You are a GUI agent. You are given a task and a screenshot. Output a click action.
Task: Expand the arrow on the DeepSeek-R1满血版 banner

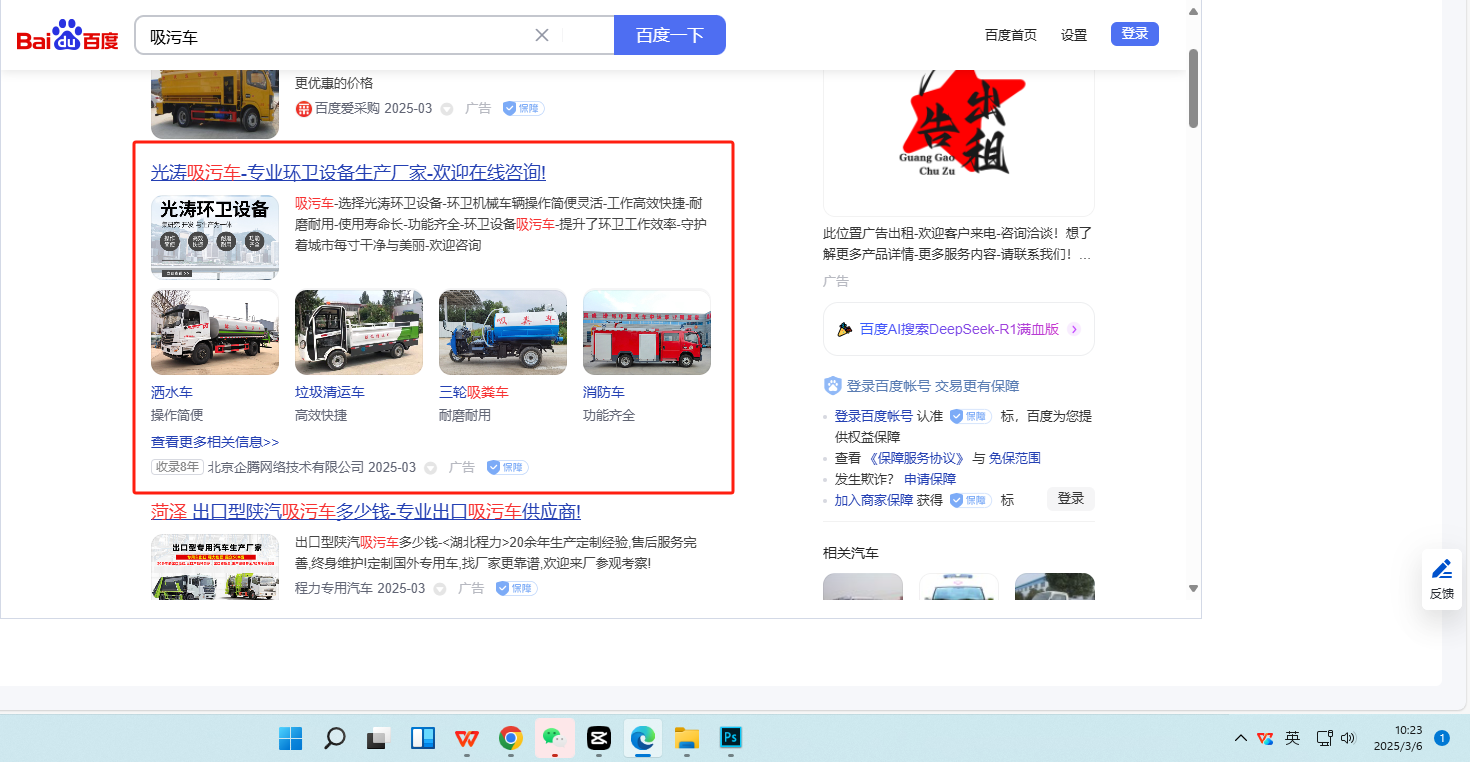(1074, 329)
